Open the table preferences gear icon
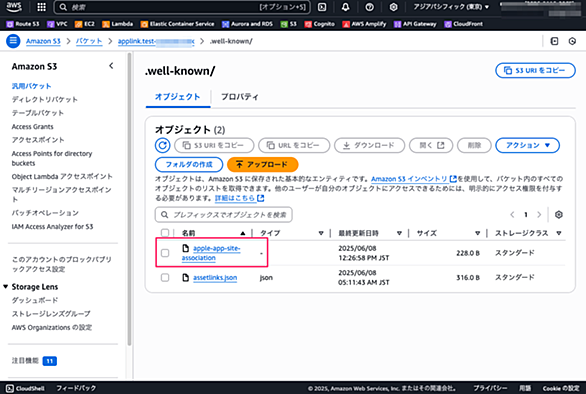The height and width of the screenshot is (394, 586). (x=559, y=215)
